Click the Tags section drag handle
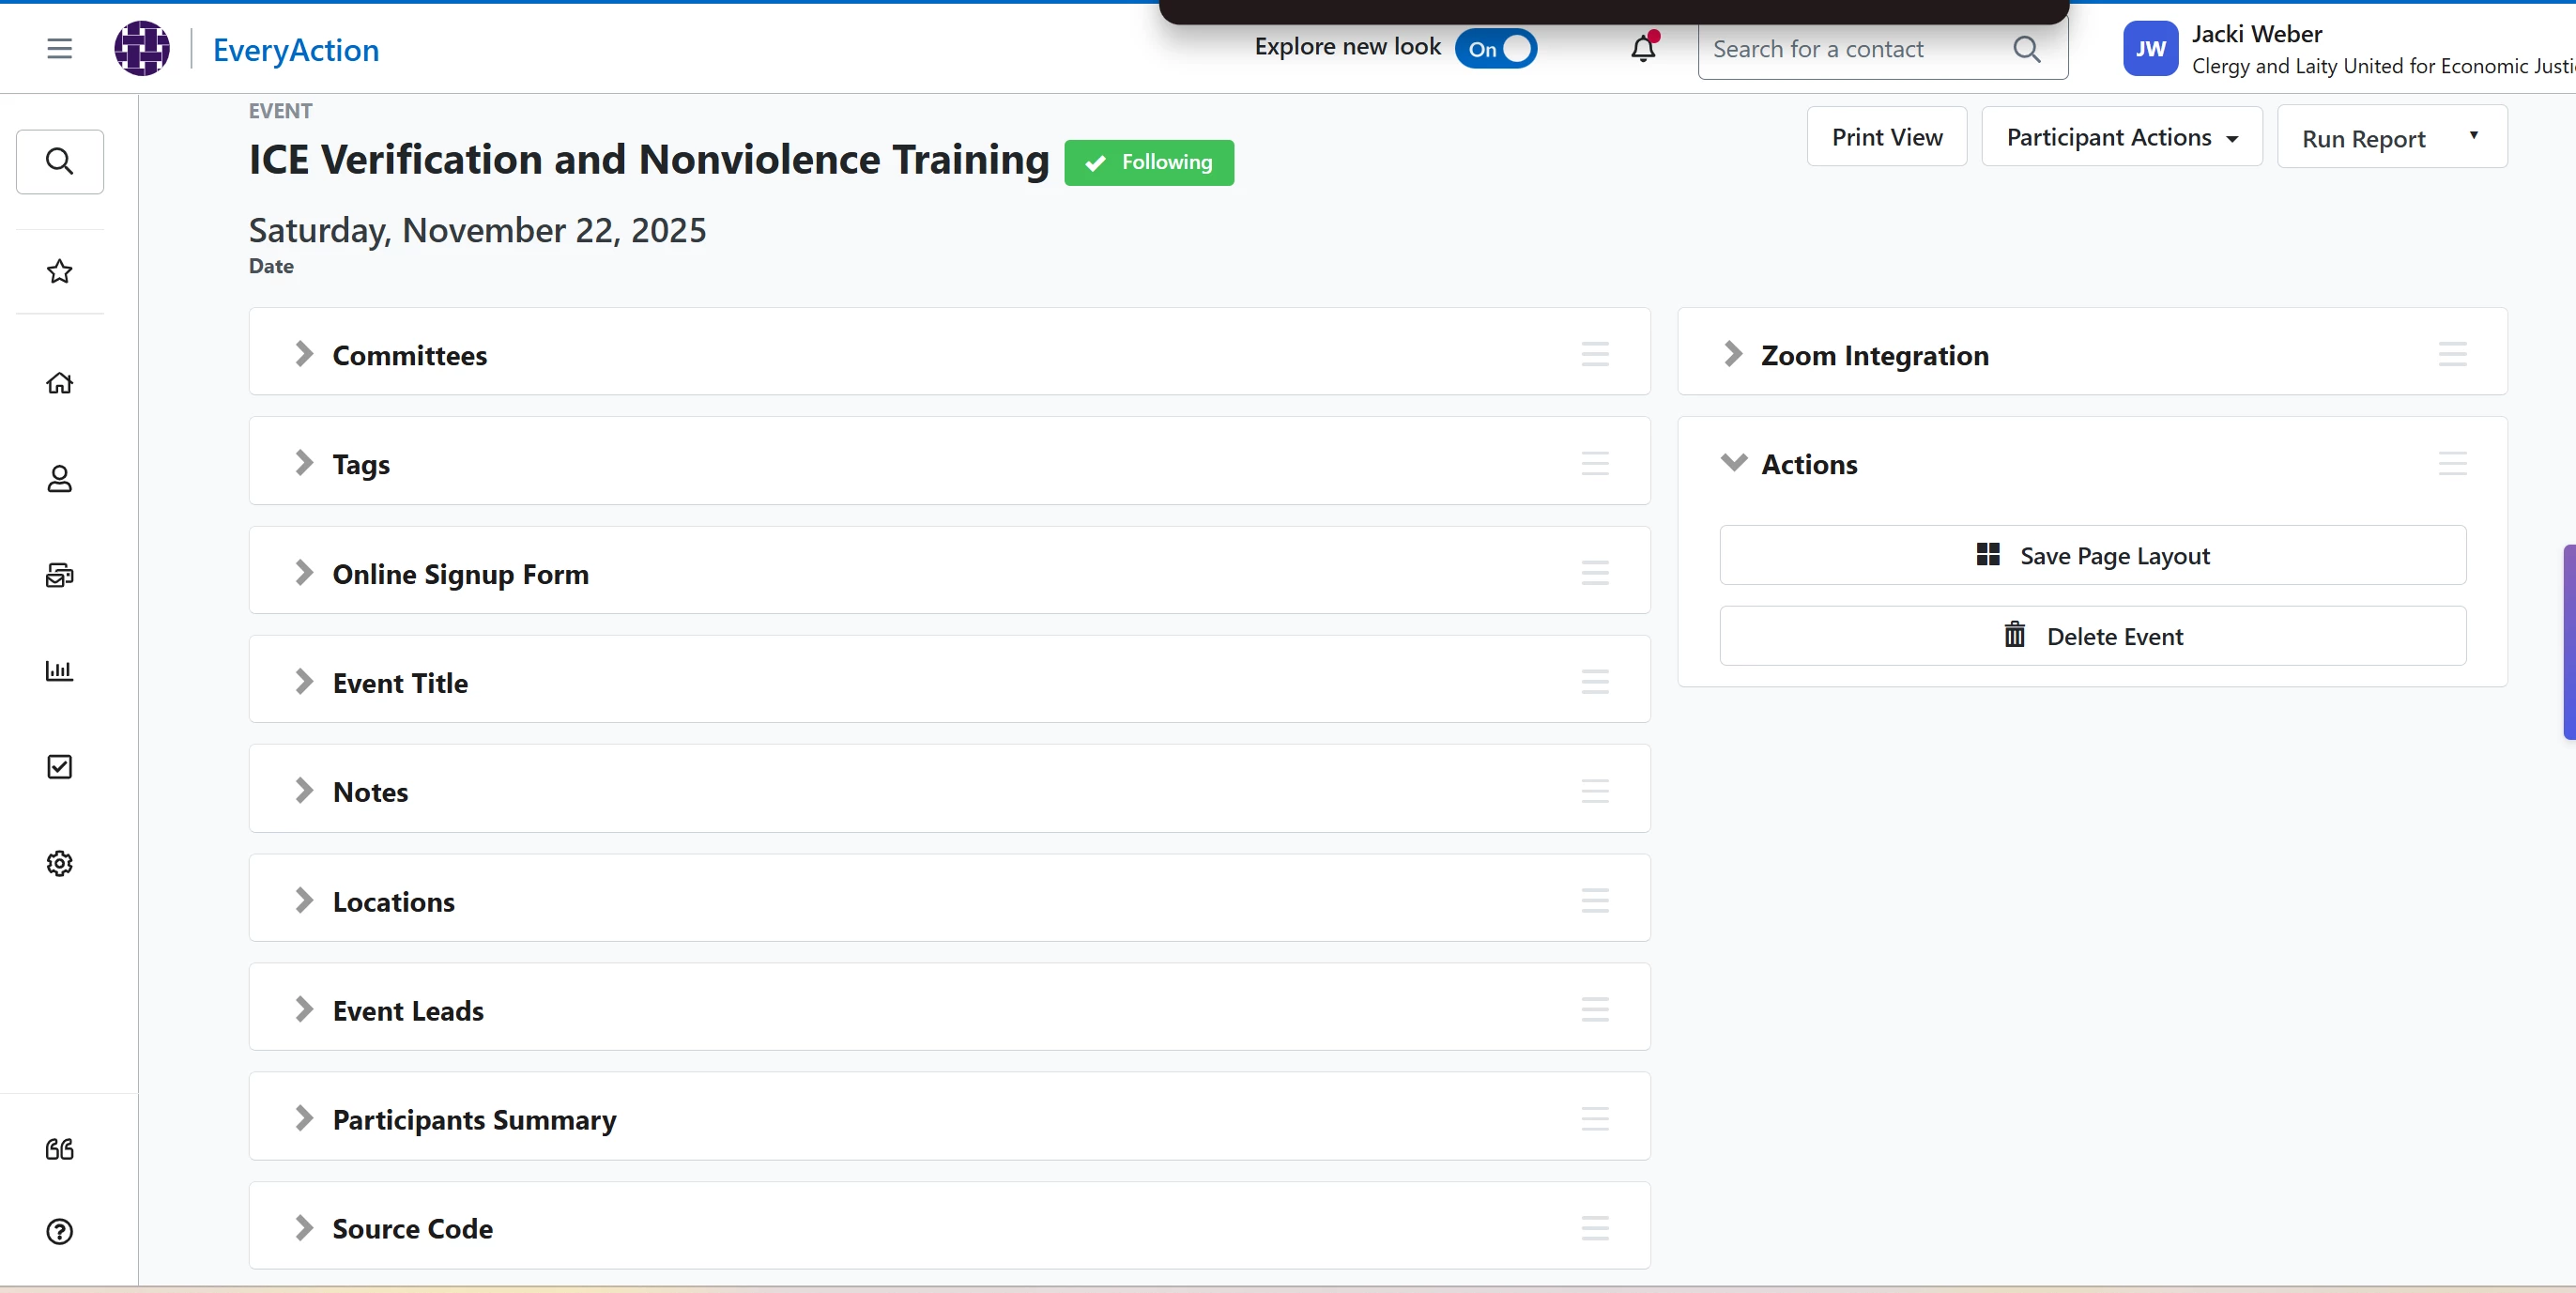The image size is (2576, 1293). (1594, 463)
